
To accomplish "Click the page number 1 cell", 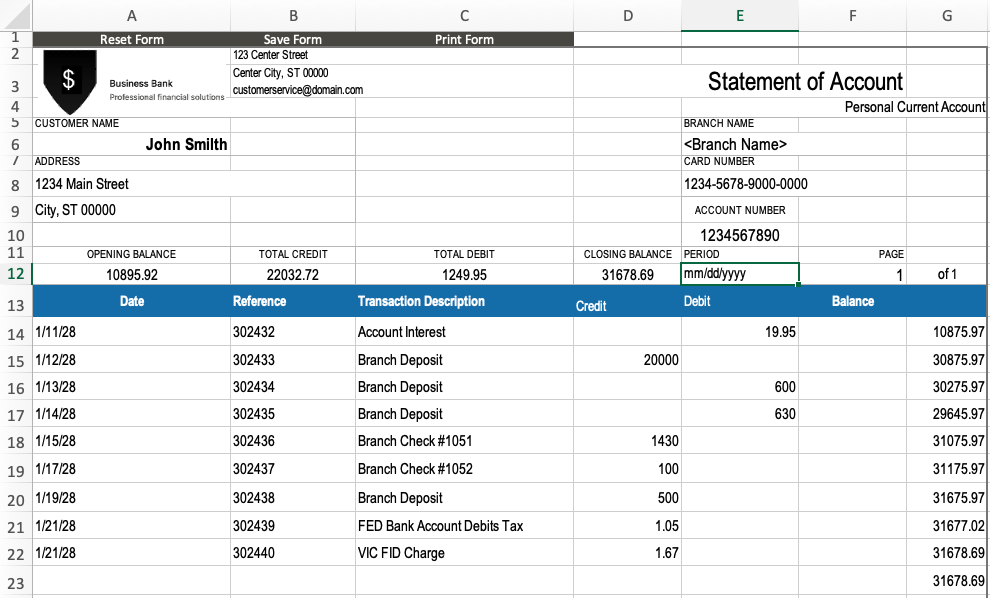I will pyautogui.click(x=852, y=274).
